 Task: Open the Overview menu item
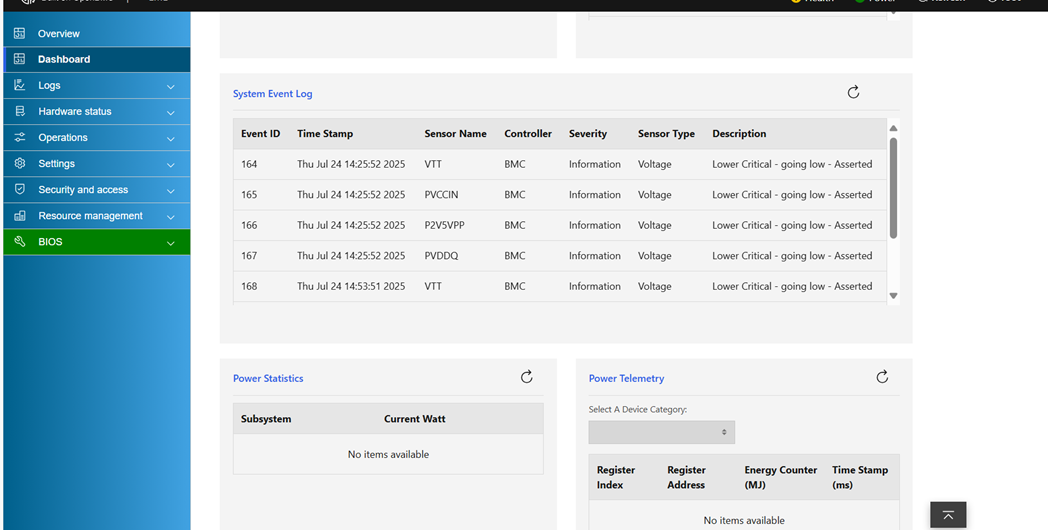(x=59, y=34)
